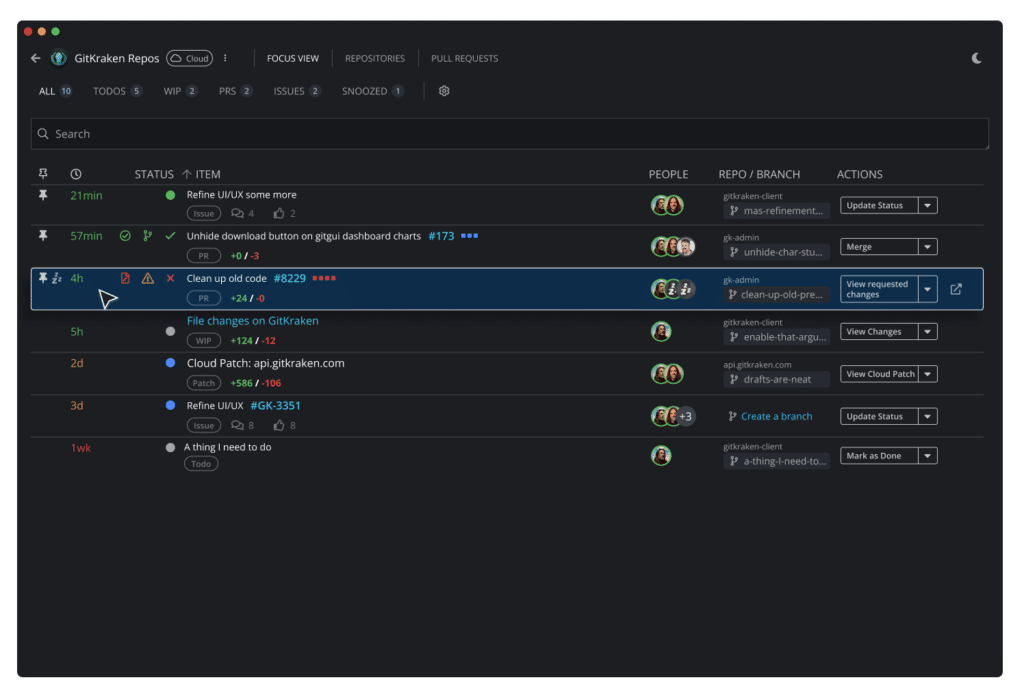Open File changes on GitKraken link
1024x695 pixels.
click(253, 321)
